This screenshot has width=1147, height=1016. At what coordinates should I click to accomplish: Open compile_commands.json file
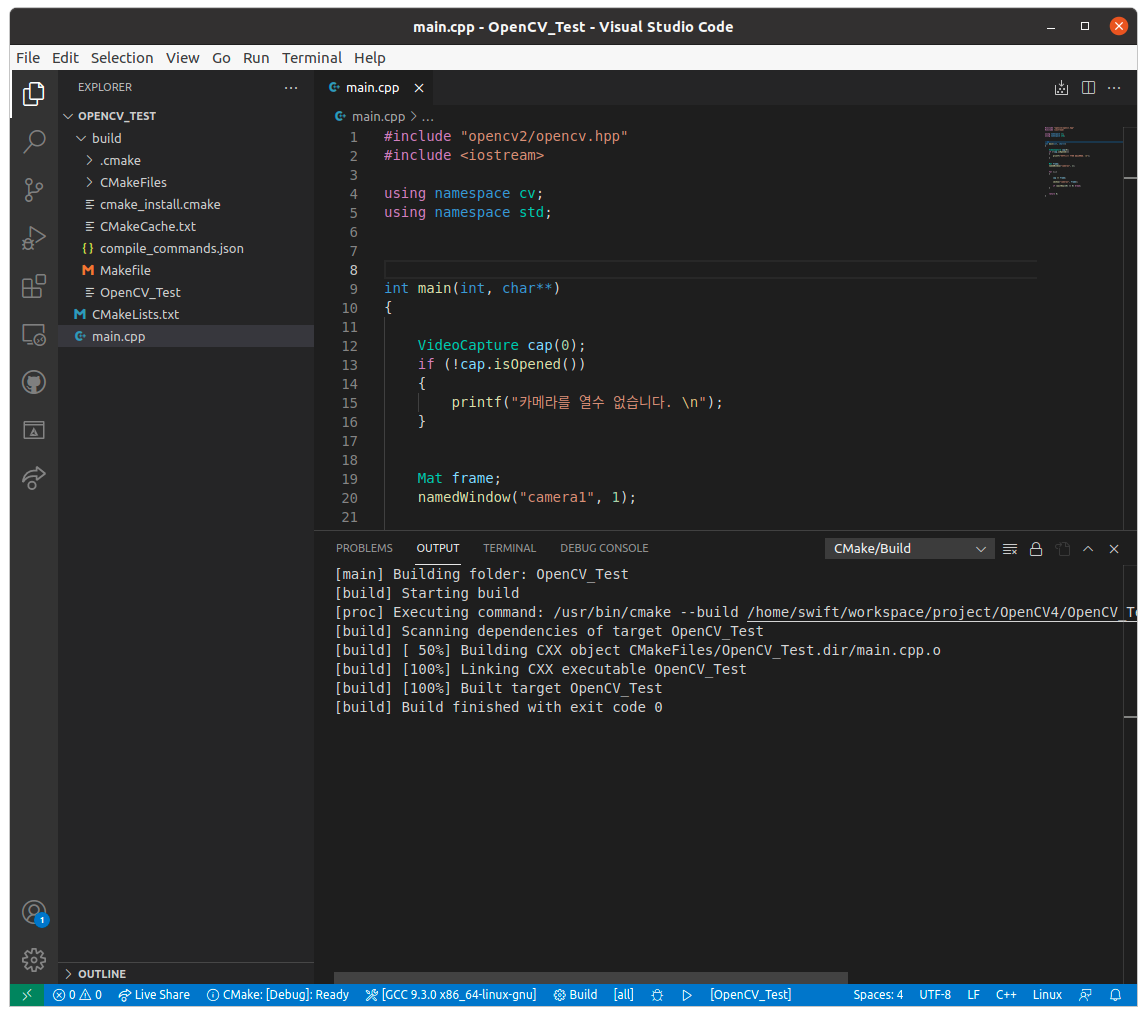[186, 249]
